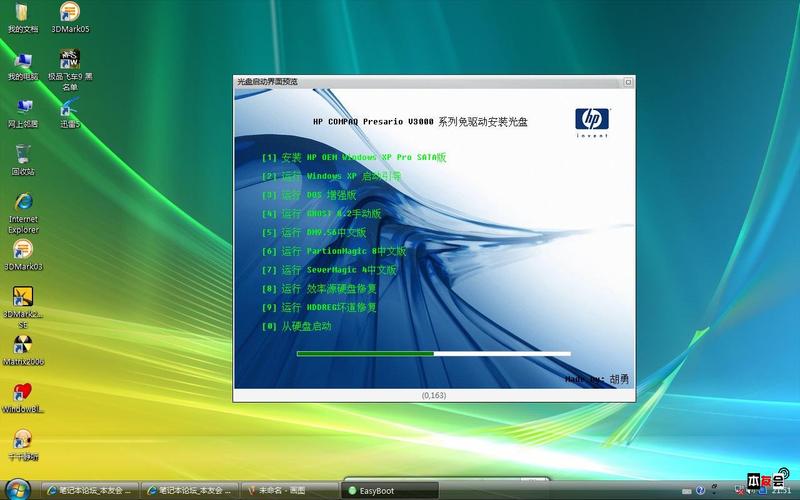Switch to the 未命名 - 画图 taskbar button
The width and height of the screenshot is (800, 500).
pos(290,490)
